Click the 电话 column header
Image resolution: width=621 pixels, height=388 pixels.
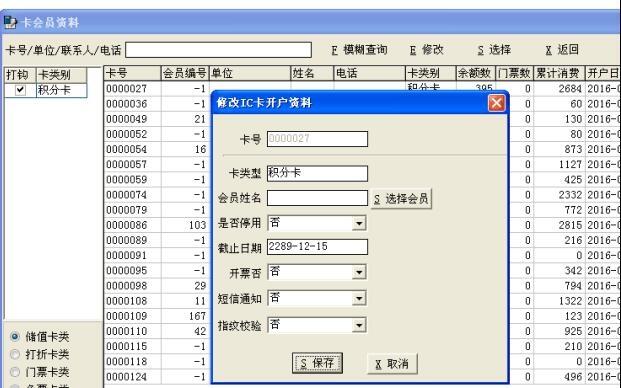tap(370, 73)
